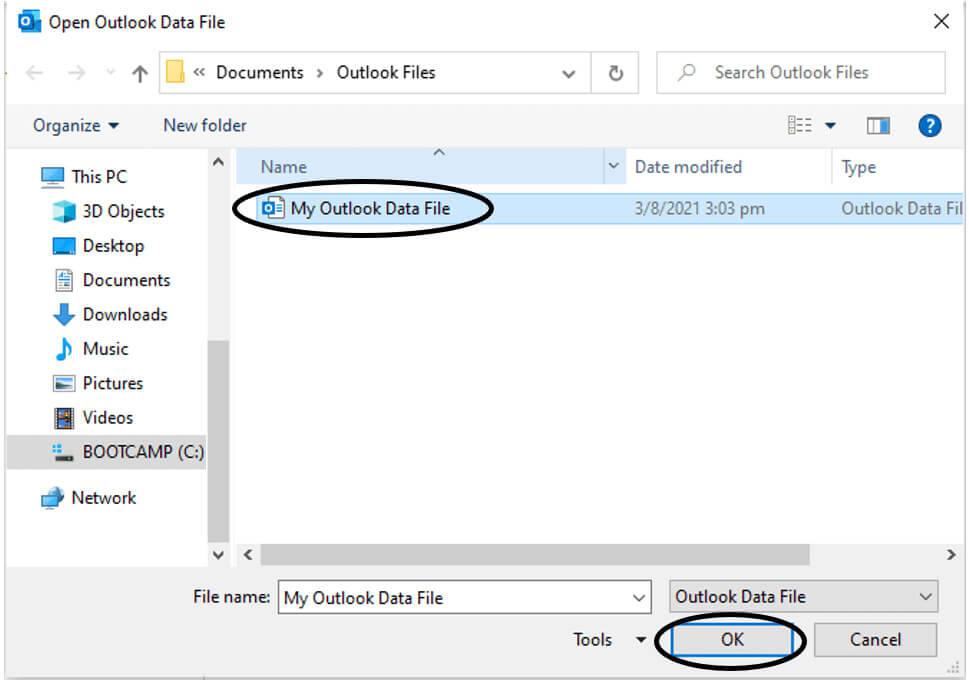This screenshot has width=969, height=680.
Task: Expand the address bar history dropdown
Action: pyautogui.click(x=569, y=74)
